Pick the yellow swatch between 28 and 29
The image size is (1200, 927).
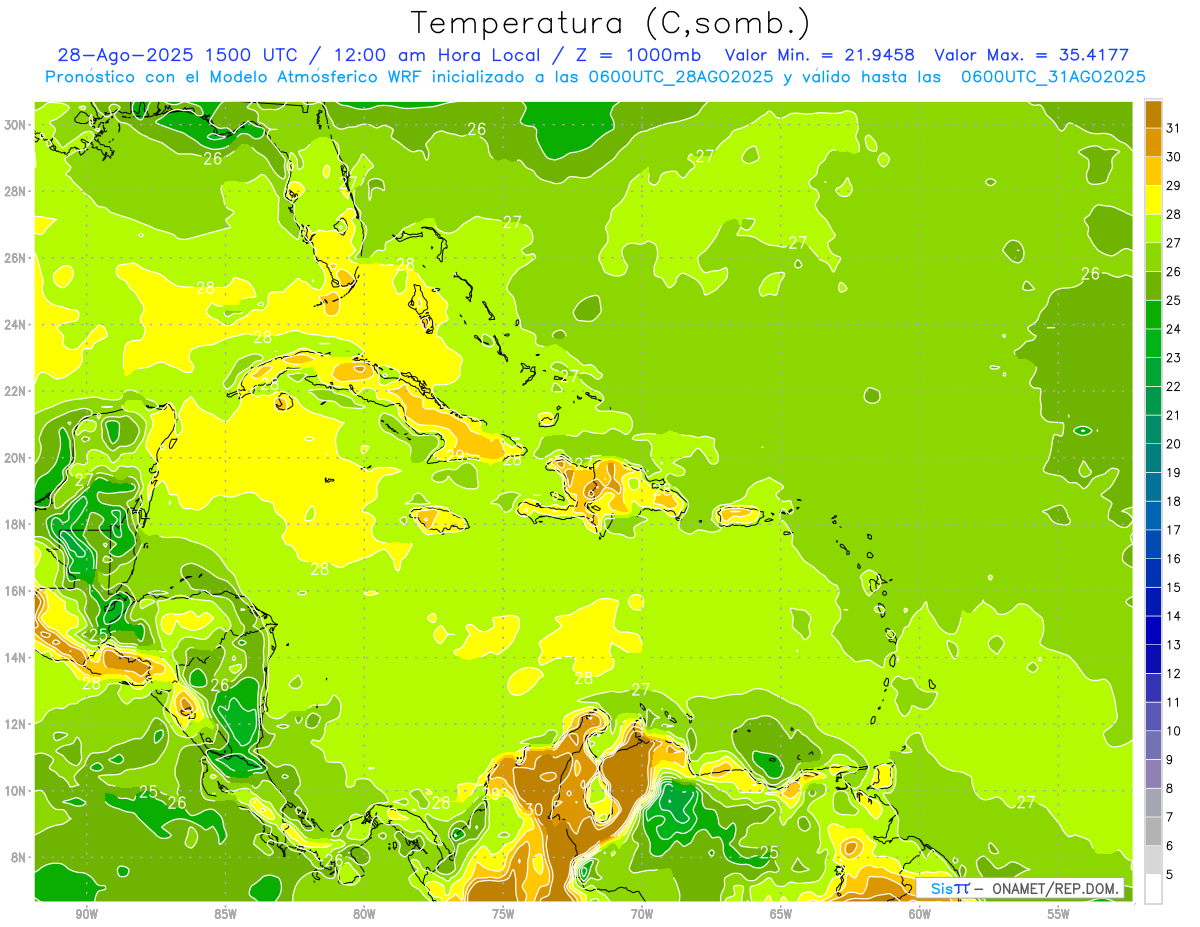coord(1153,200)
